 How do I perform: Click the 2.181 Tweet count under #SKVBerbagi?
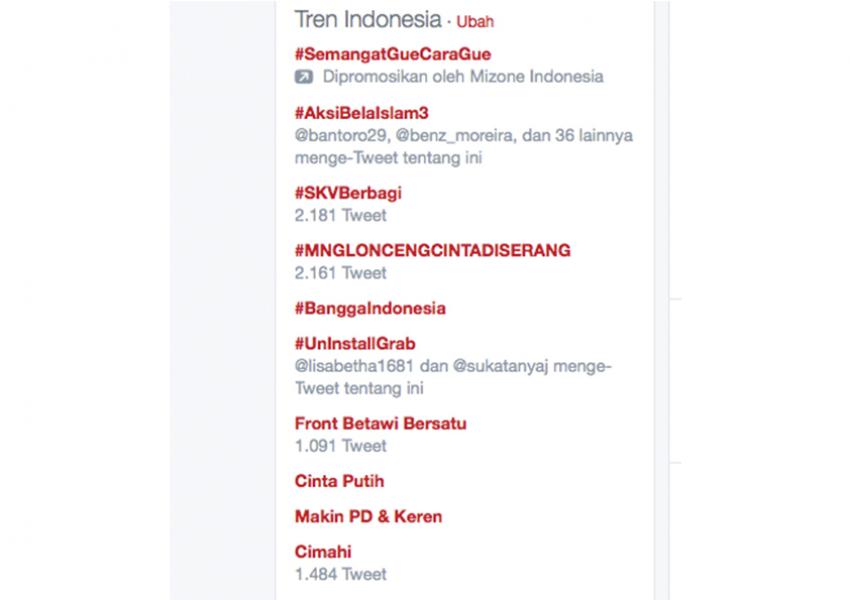[340, 216]
